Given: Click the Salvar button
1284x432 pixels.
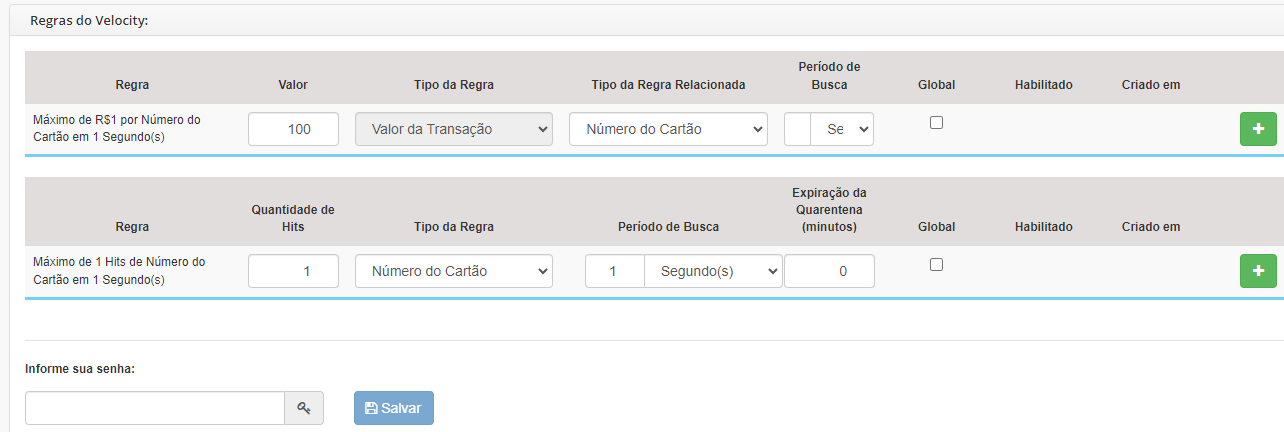Looking at the screenshot, I should pos(394,408).
